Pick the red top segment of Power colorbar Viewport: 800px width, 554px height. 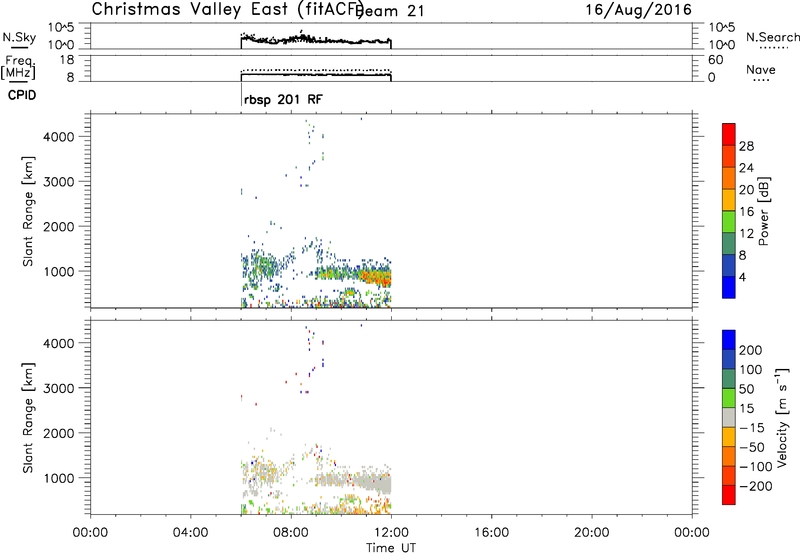click(x=729, y=134)
